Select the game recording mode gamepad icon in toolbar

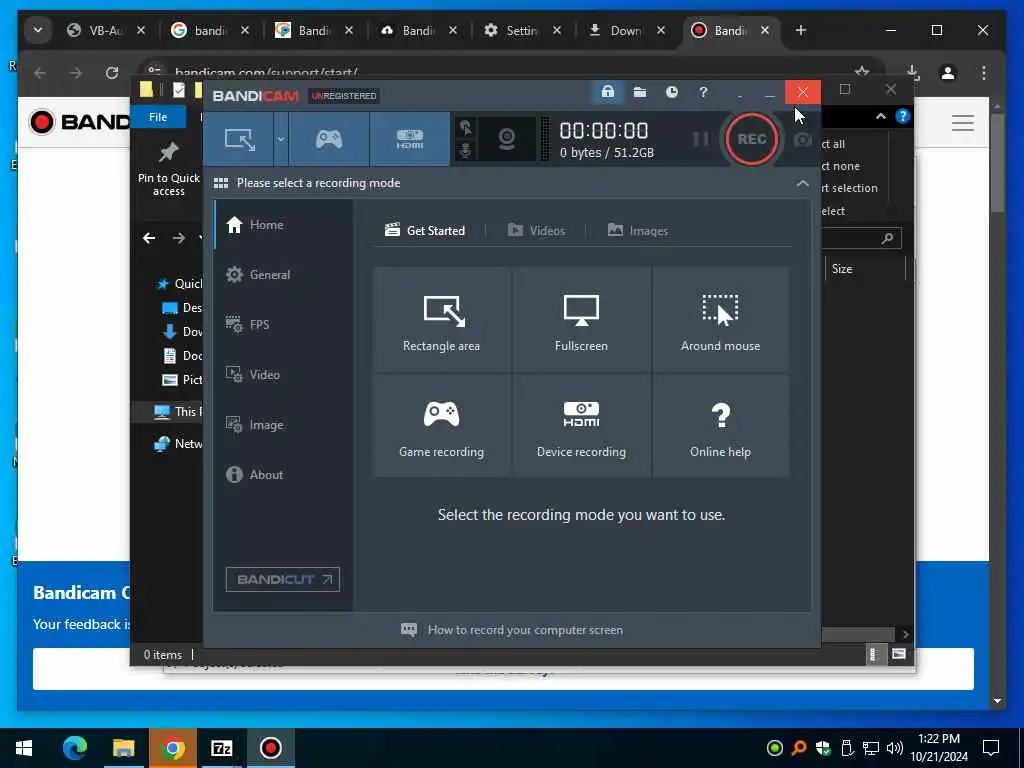pos(328,139)
